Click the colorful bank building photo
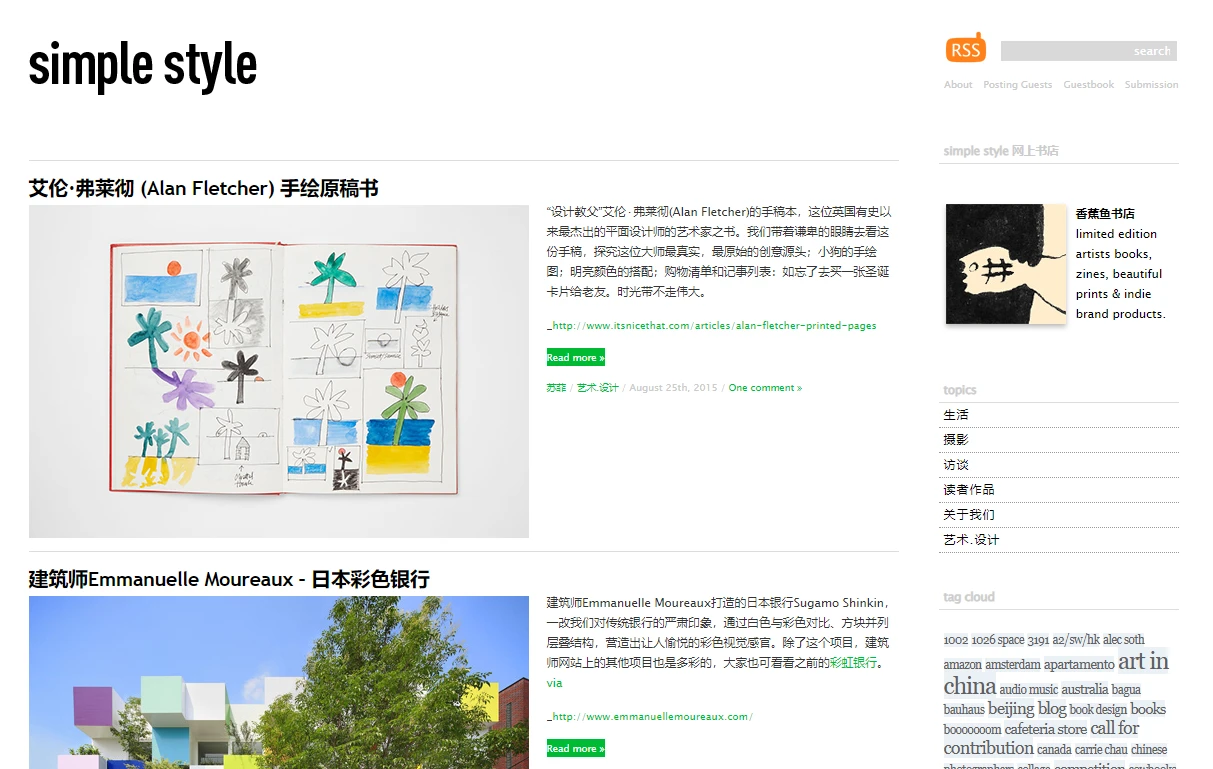 [278, 683]
